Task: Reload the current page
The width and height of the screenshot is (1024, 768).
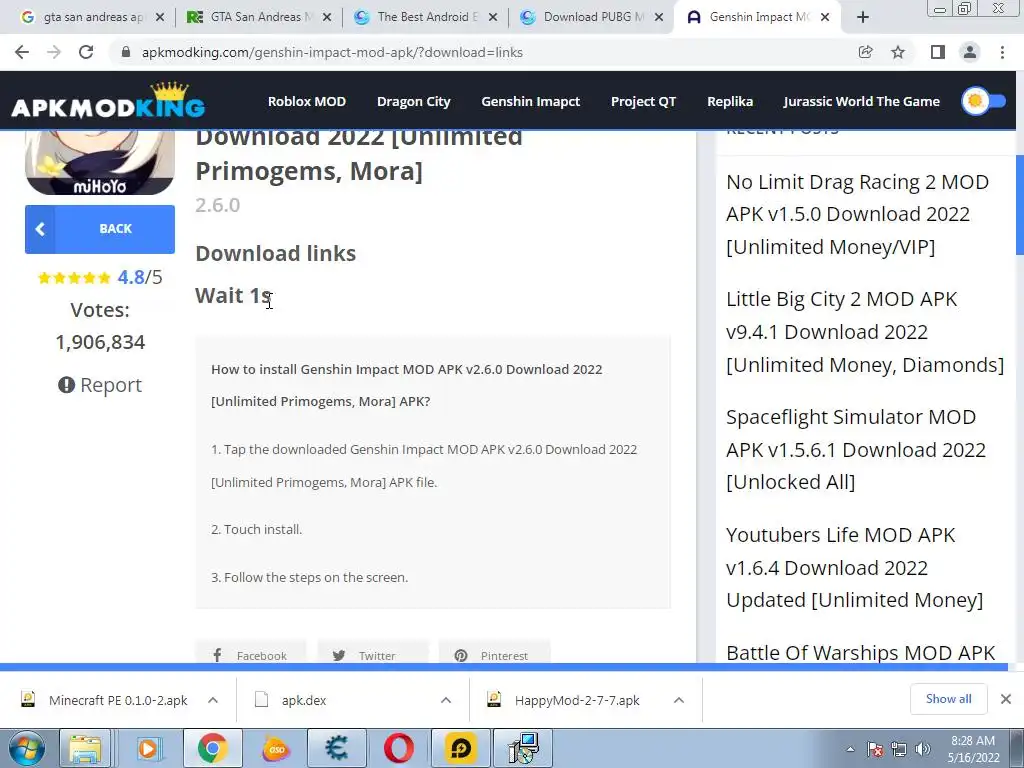Action: 86,52
